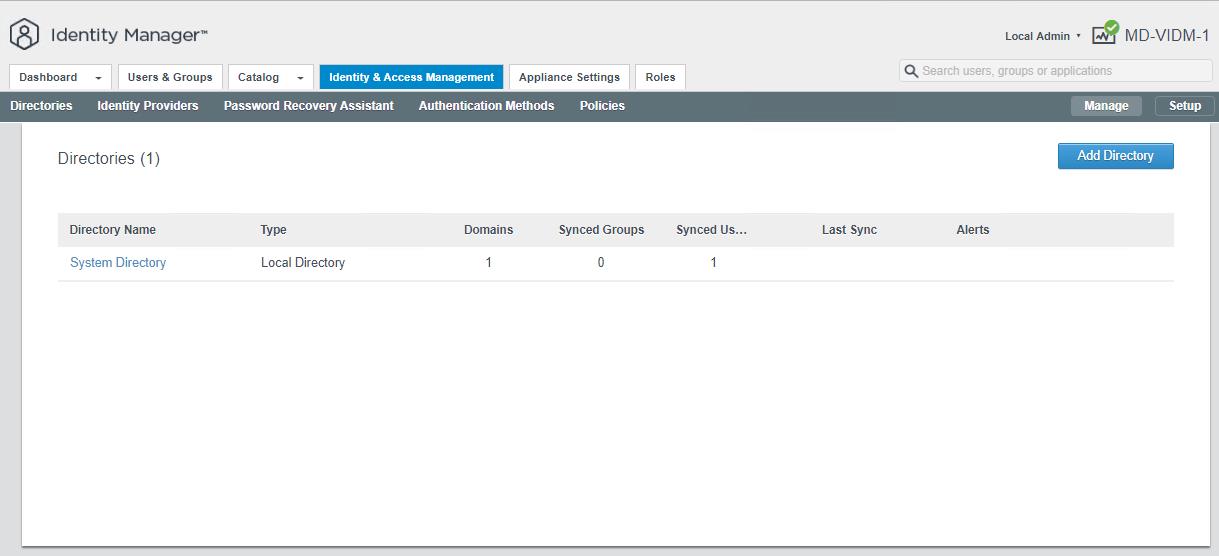Expand the Catalog tab dropdown arrow
This screenshot has height=556, width=1219.
[x=300, y=78]
